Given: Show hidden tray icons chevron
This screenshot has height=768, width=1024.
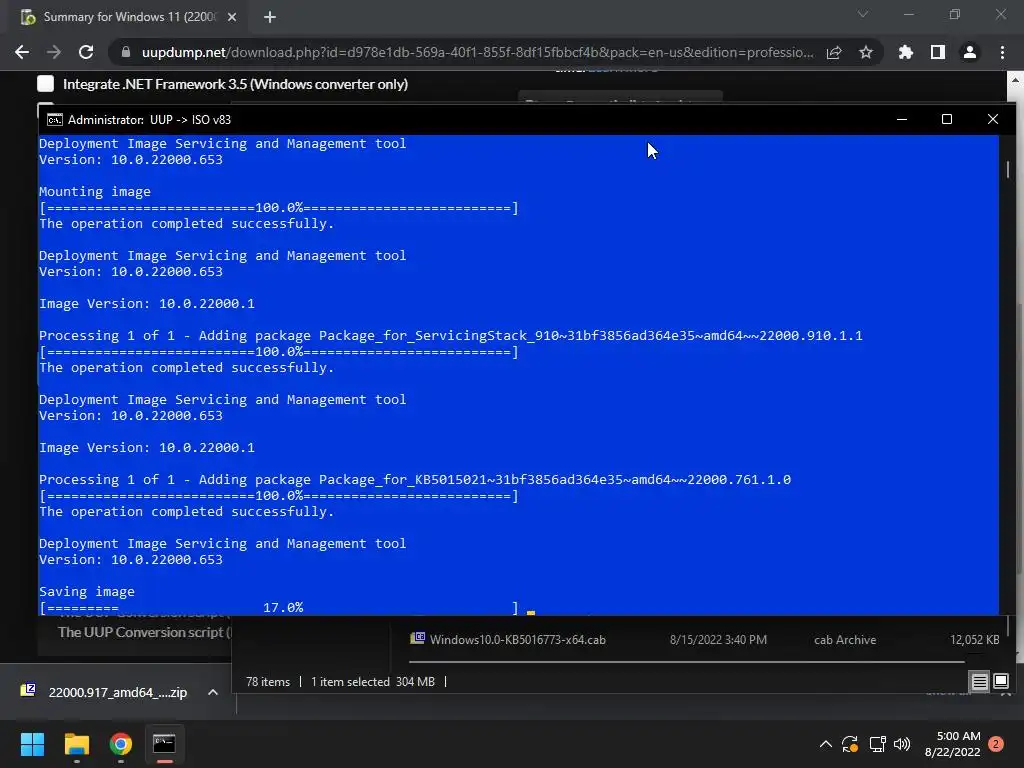Looking at the screenshot, I should pyautogui.click(x=825, y=744).
